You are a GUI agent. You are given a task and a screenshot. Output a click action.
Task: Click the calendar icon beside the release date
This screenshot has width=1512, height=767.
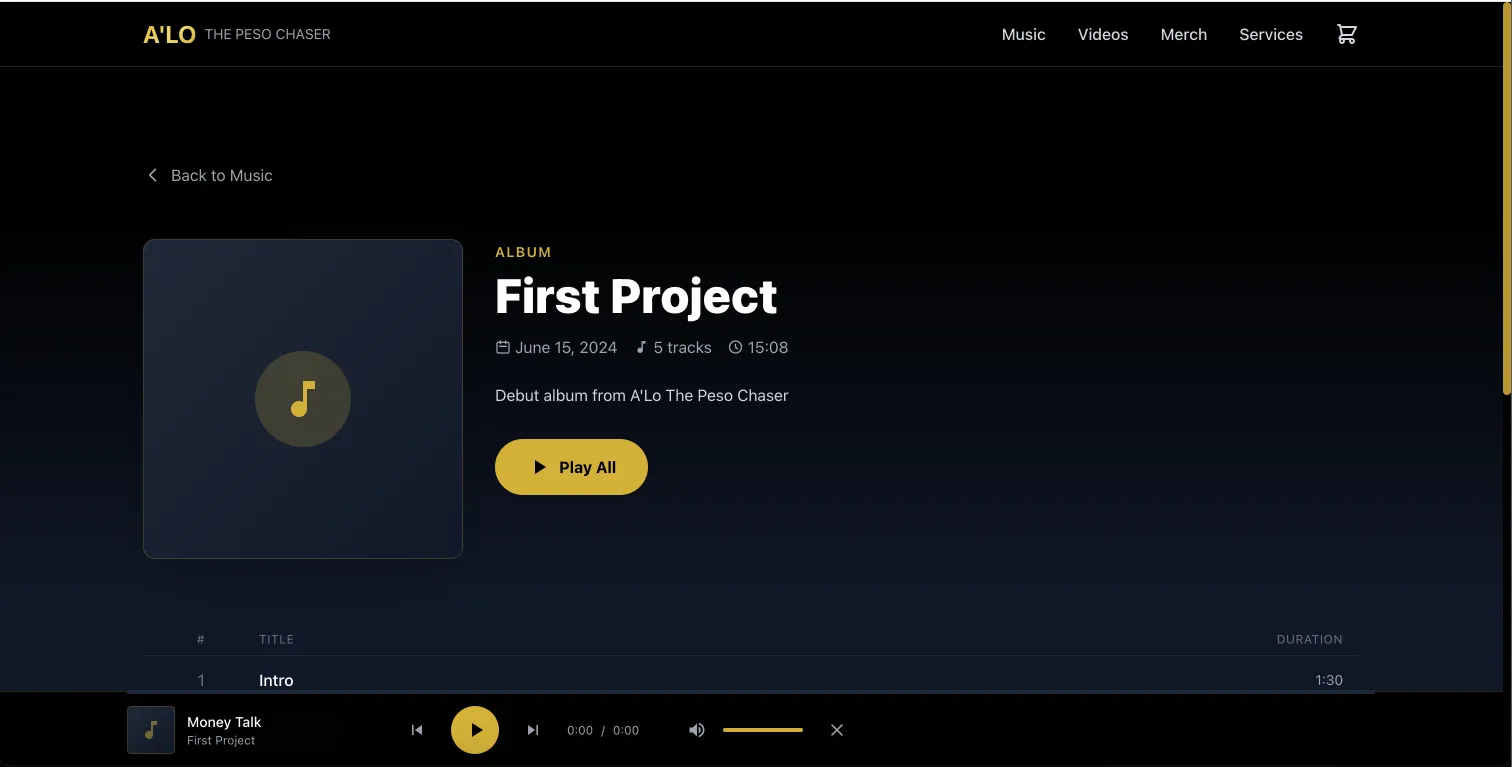coord(502,347)
